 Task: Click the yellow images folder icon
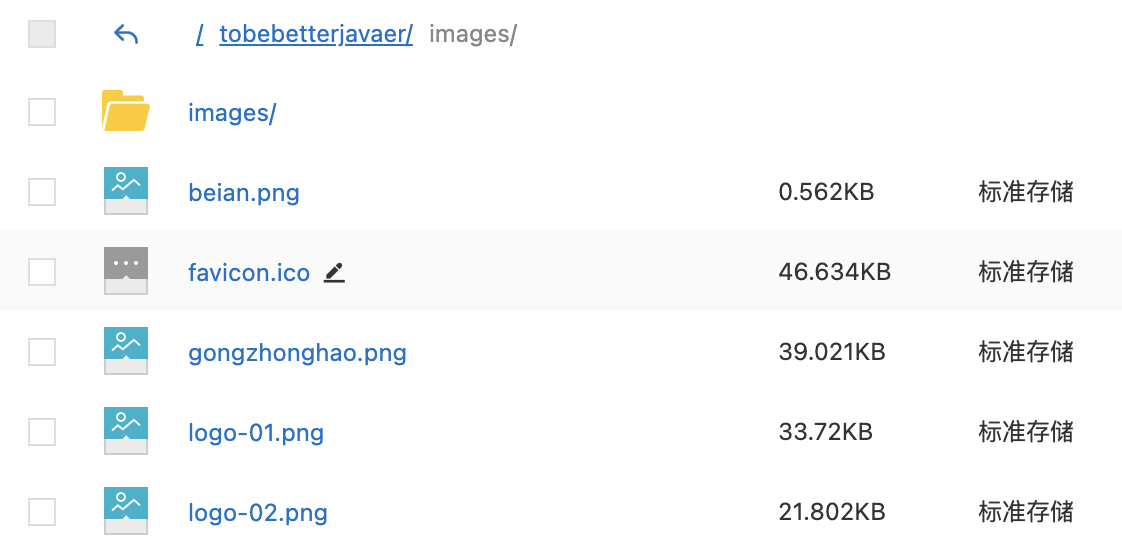coord(126,111)
